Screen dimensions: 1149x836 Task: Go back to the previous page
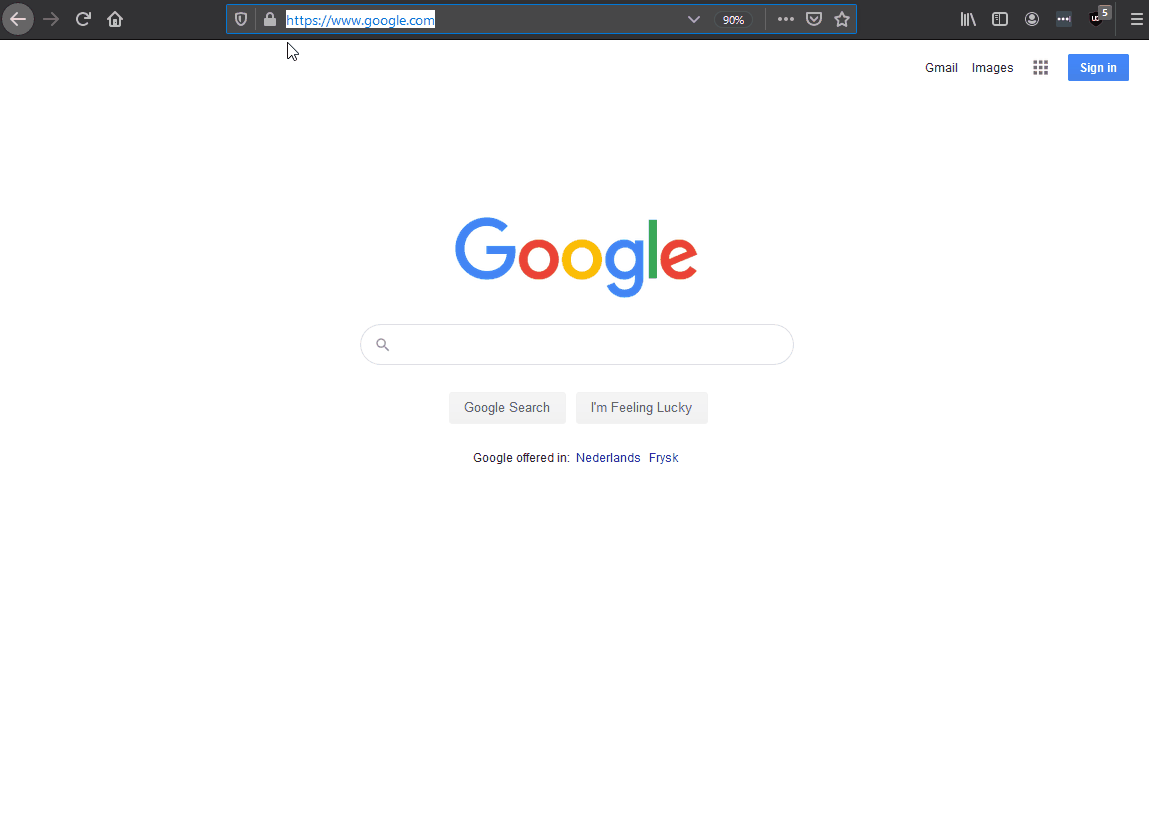coord(18,19)
